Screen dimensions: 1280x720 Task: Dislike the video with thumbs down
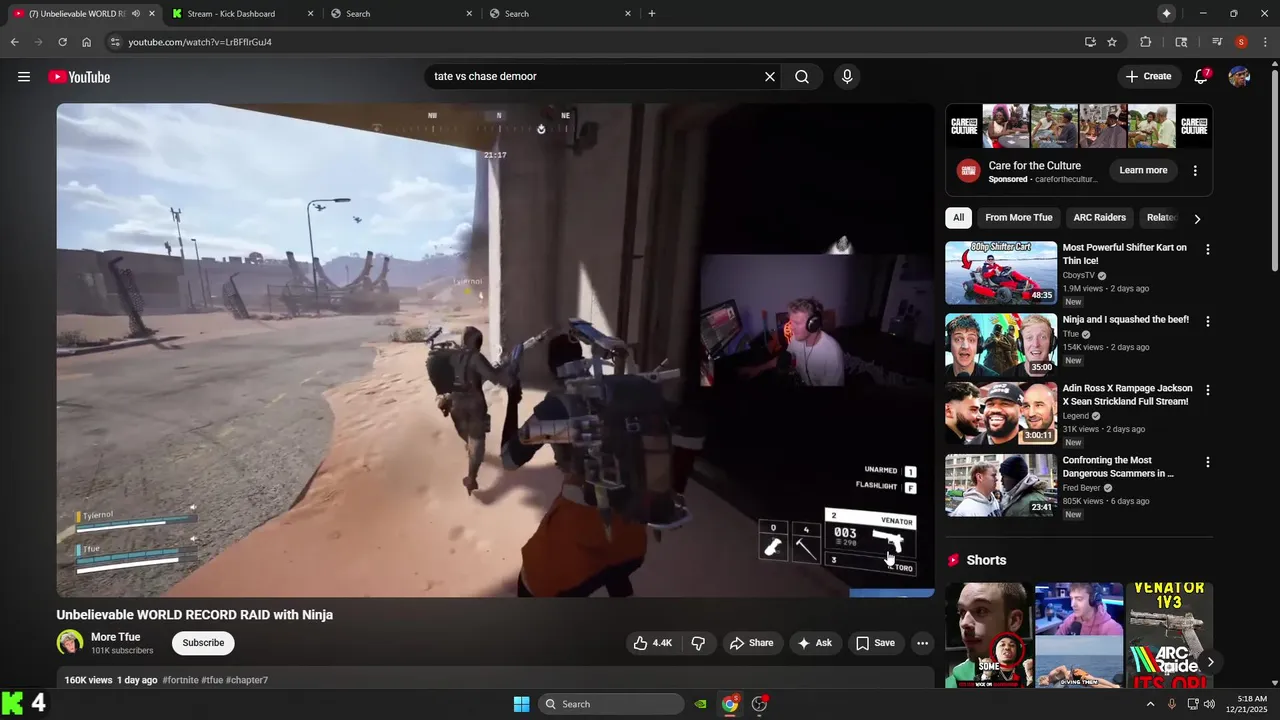[x=698, y=643]
